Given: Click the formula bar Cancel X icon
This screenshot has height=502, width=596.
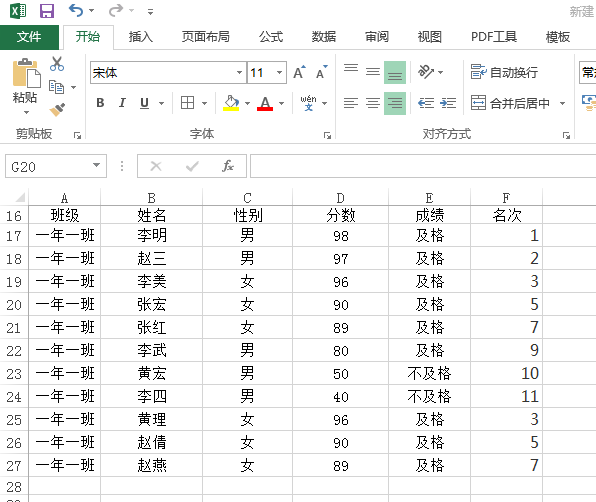Looking at the screenshot, I should [156, 166].
